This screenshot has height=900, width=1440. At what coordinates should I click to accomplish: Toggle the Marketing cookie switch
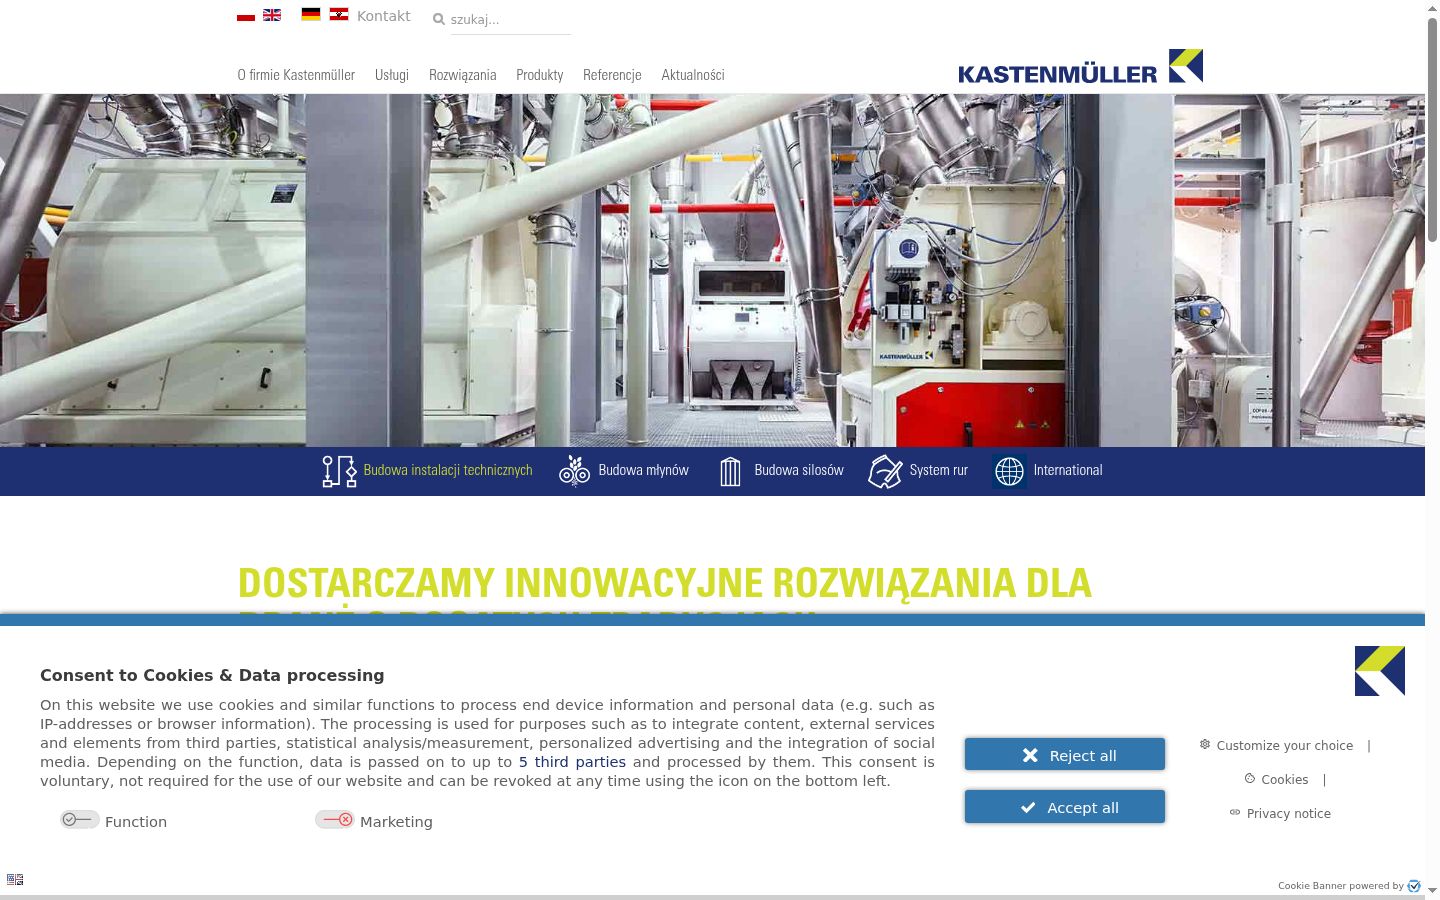click(x=335, y=820)
